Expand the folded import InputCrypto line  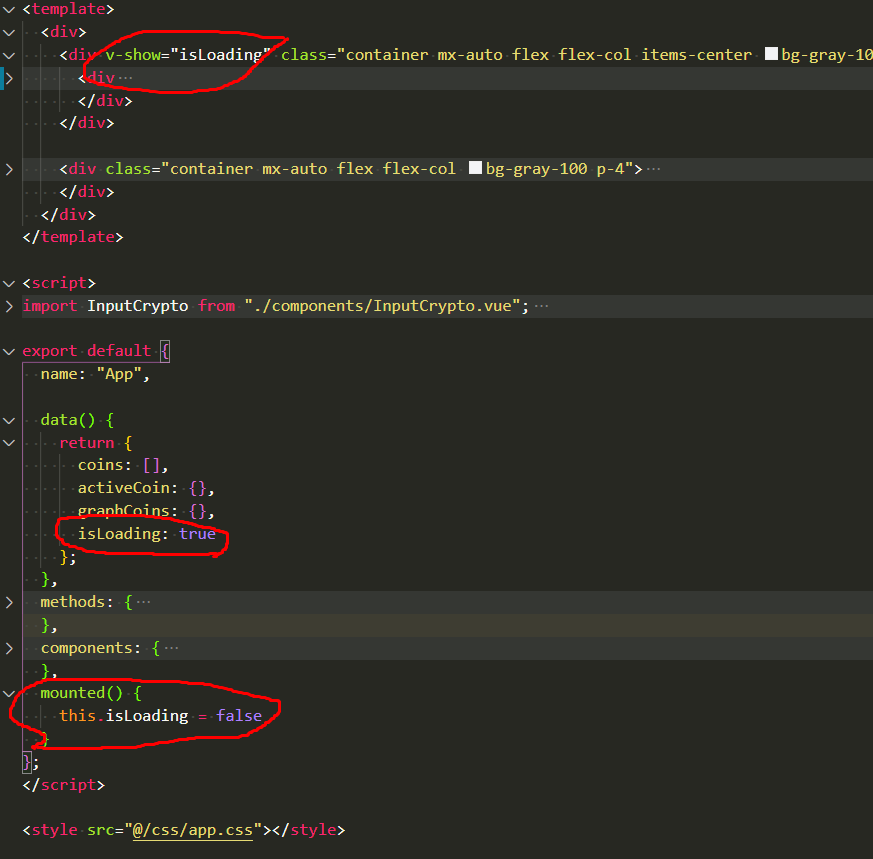click(x=9, y=306)
